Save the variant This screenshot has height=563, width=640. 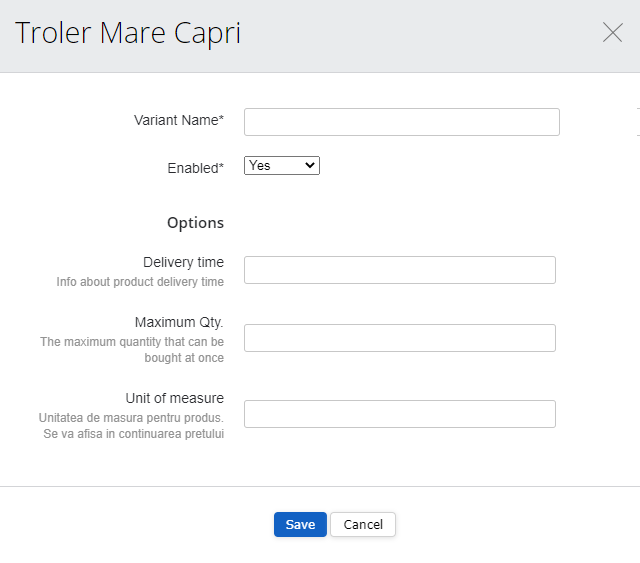click(300, 525)
